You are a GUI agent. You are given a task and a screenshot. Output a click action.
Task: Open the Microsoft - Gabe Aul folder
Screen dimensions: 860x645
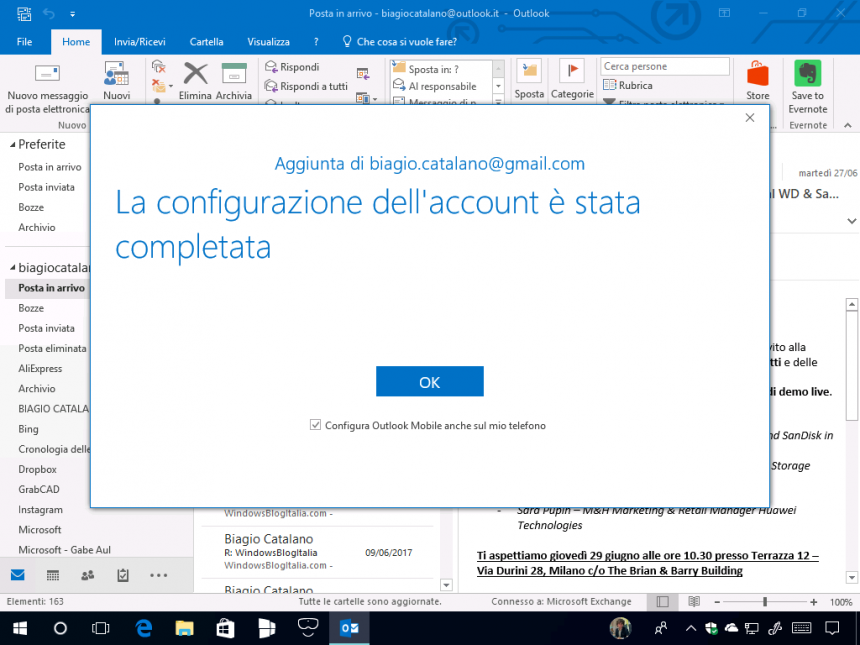tap(64, 550)
